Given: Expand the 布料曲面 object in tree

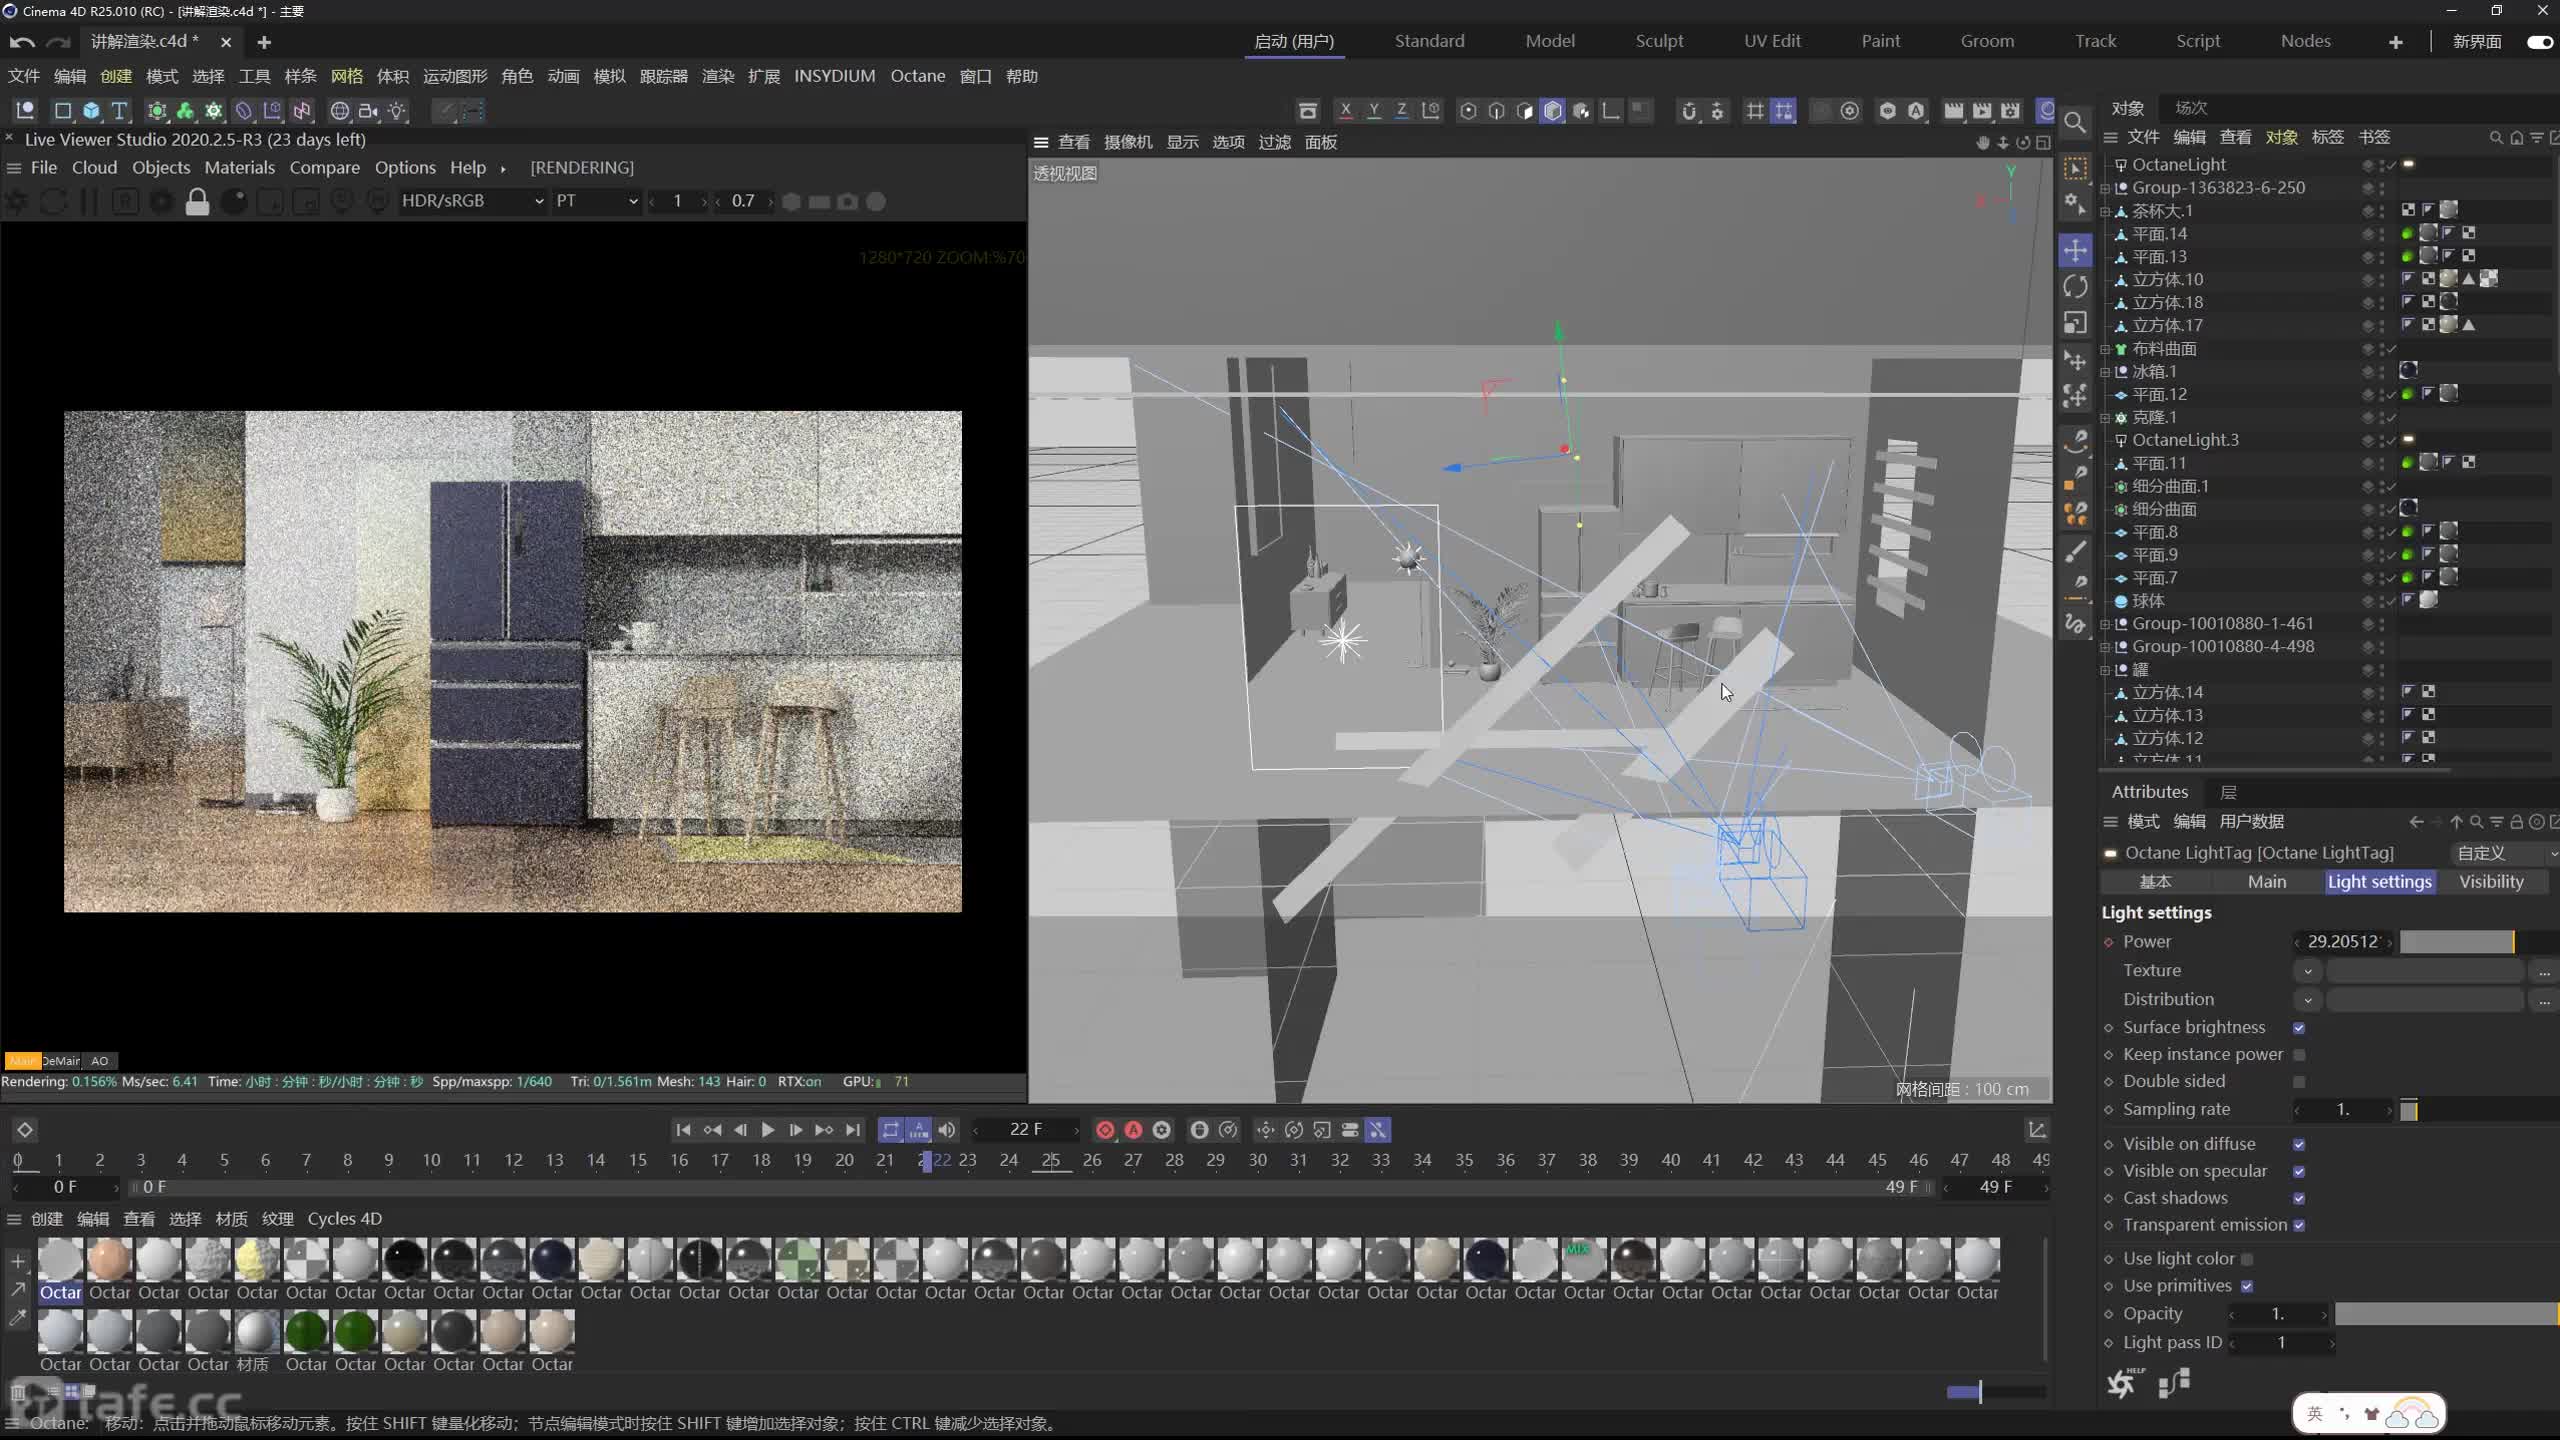Looking at the screenshot, I should (x=2105, y=349).
